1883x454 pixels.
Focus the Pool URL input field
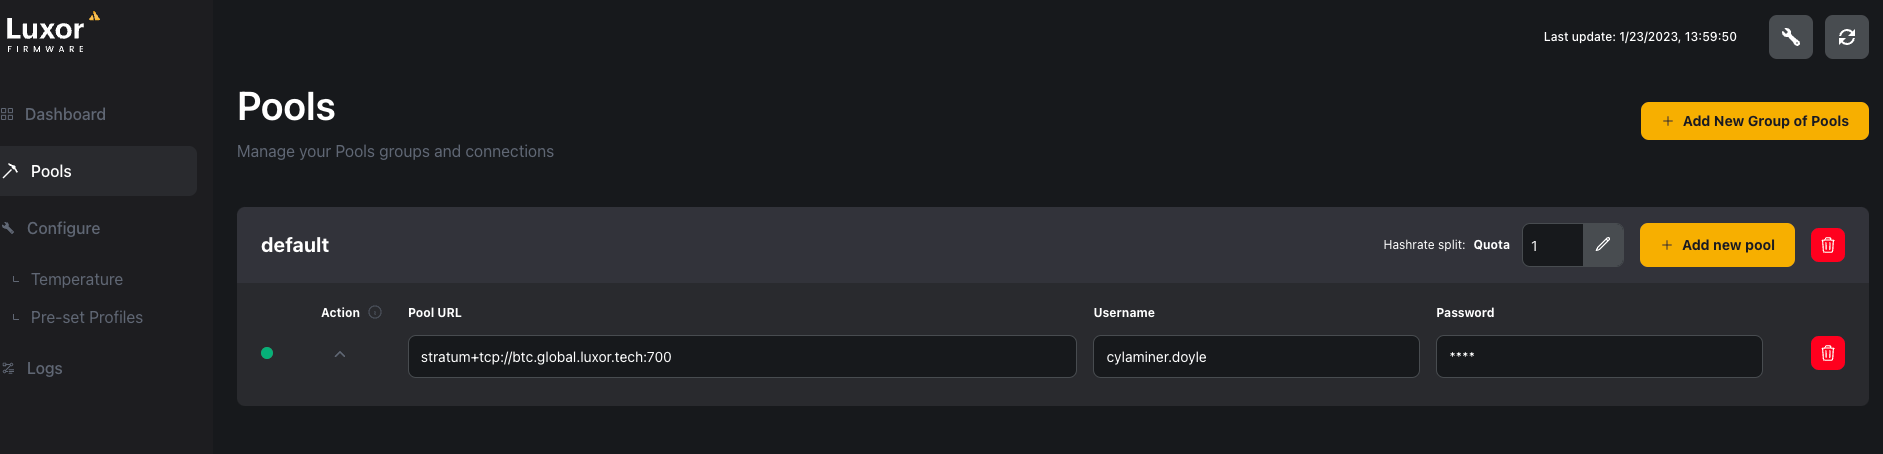(742, 356)
